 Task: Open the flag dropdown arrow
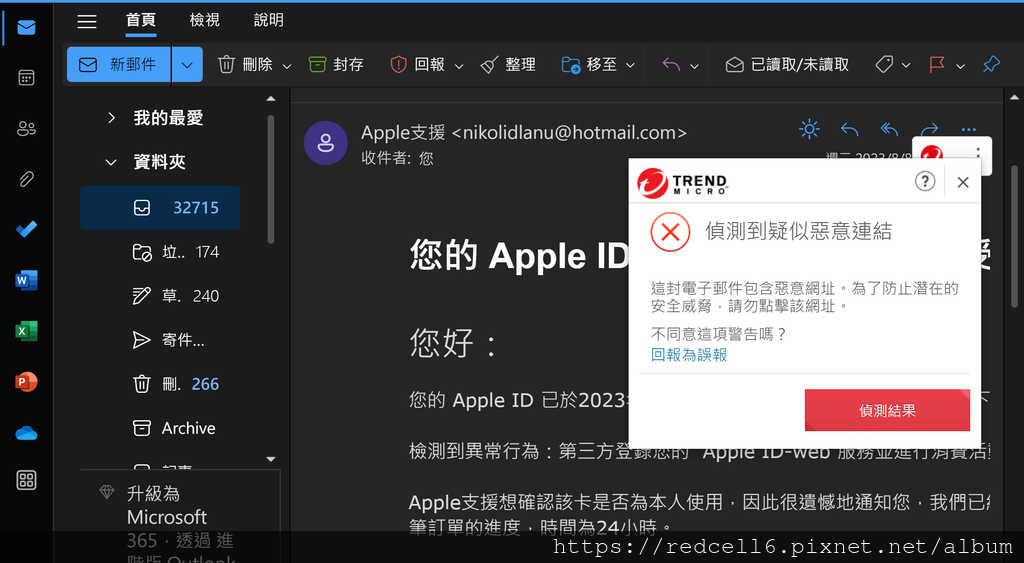point(960,66)
